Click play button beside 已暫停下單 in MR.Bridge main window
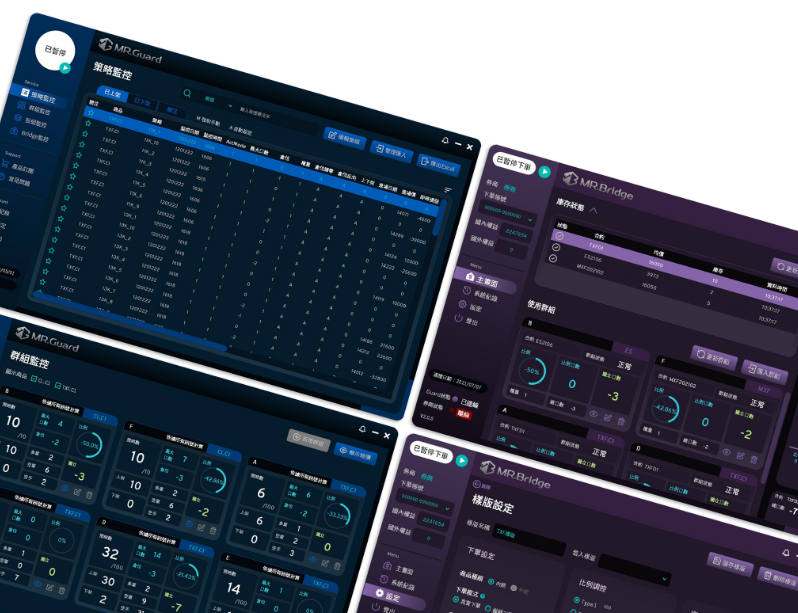798x613 pixels. pos(545,172)
